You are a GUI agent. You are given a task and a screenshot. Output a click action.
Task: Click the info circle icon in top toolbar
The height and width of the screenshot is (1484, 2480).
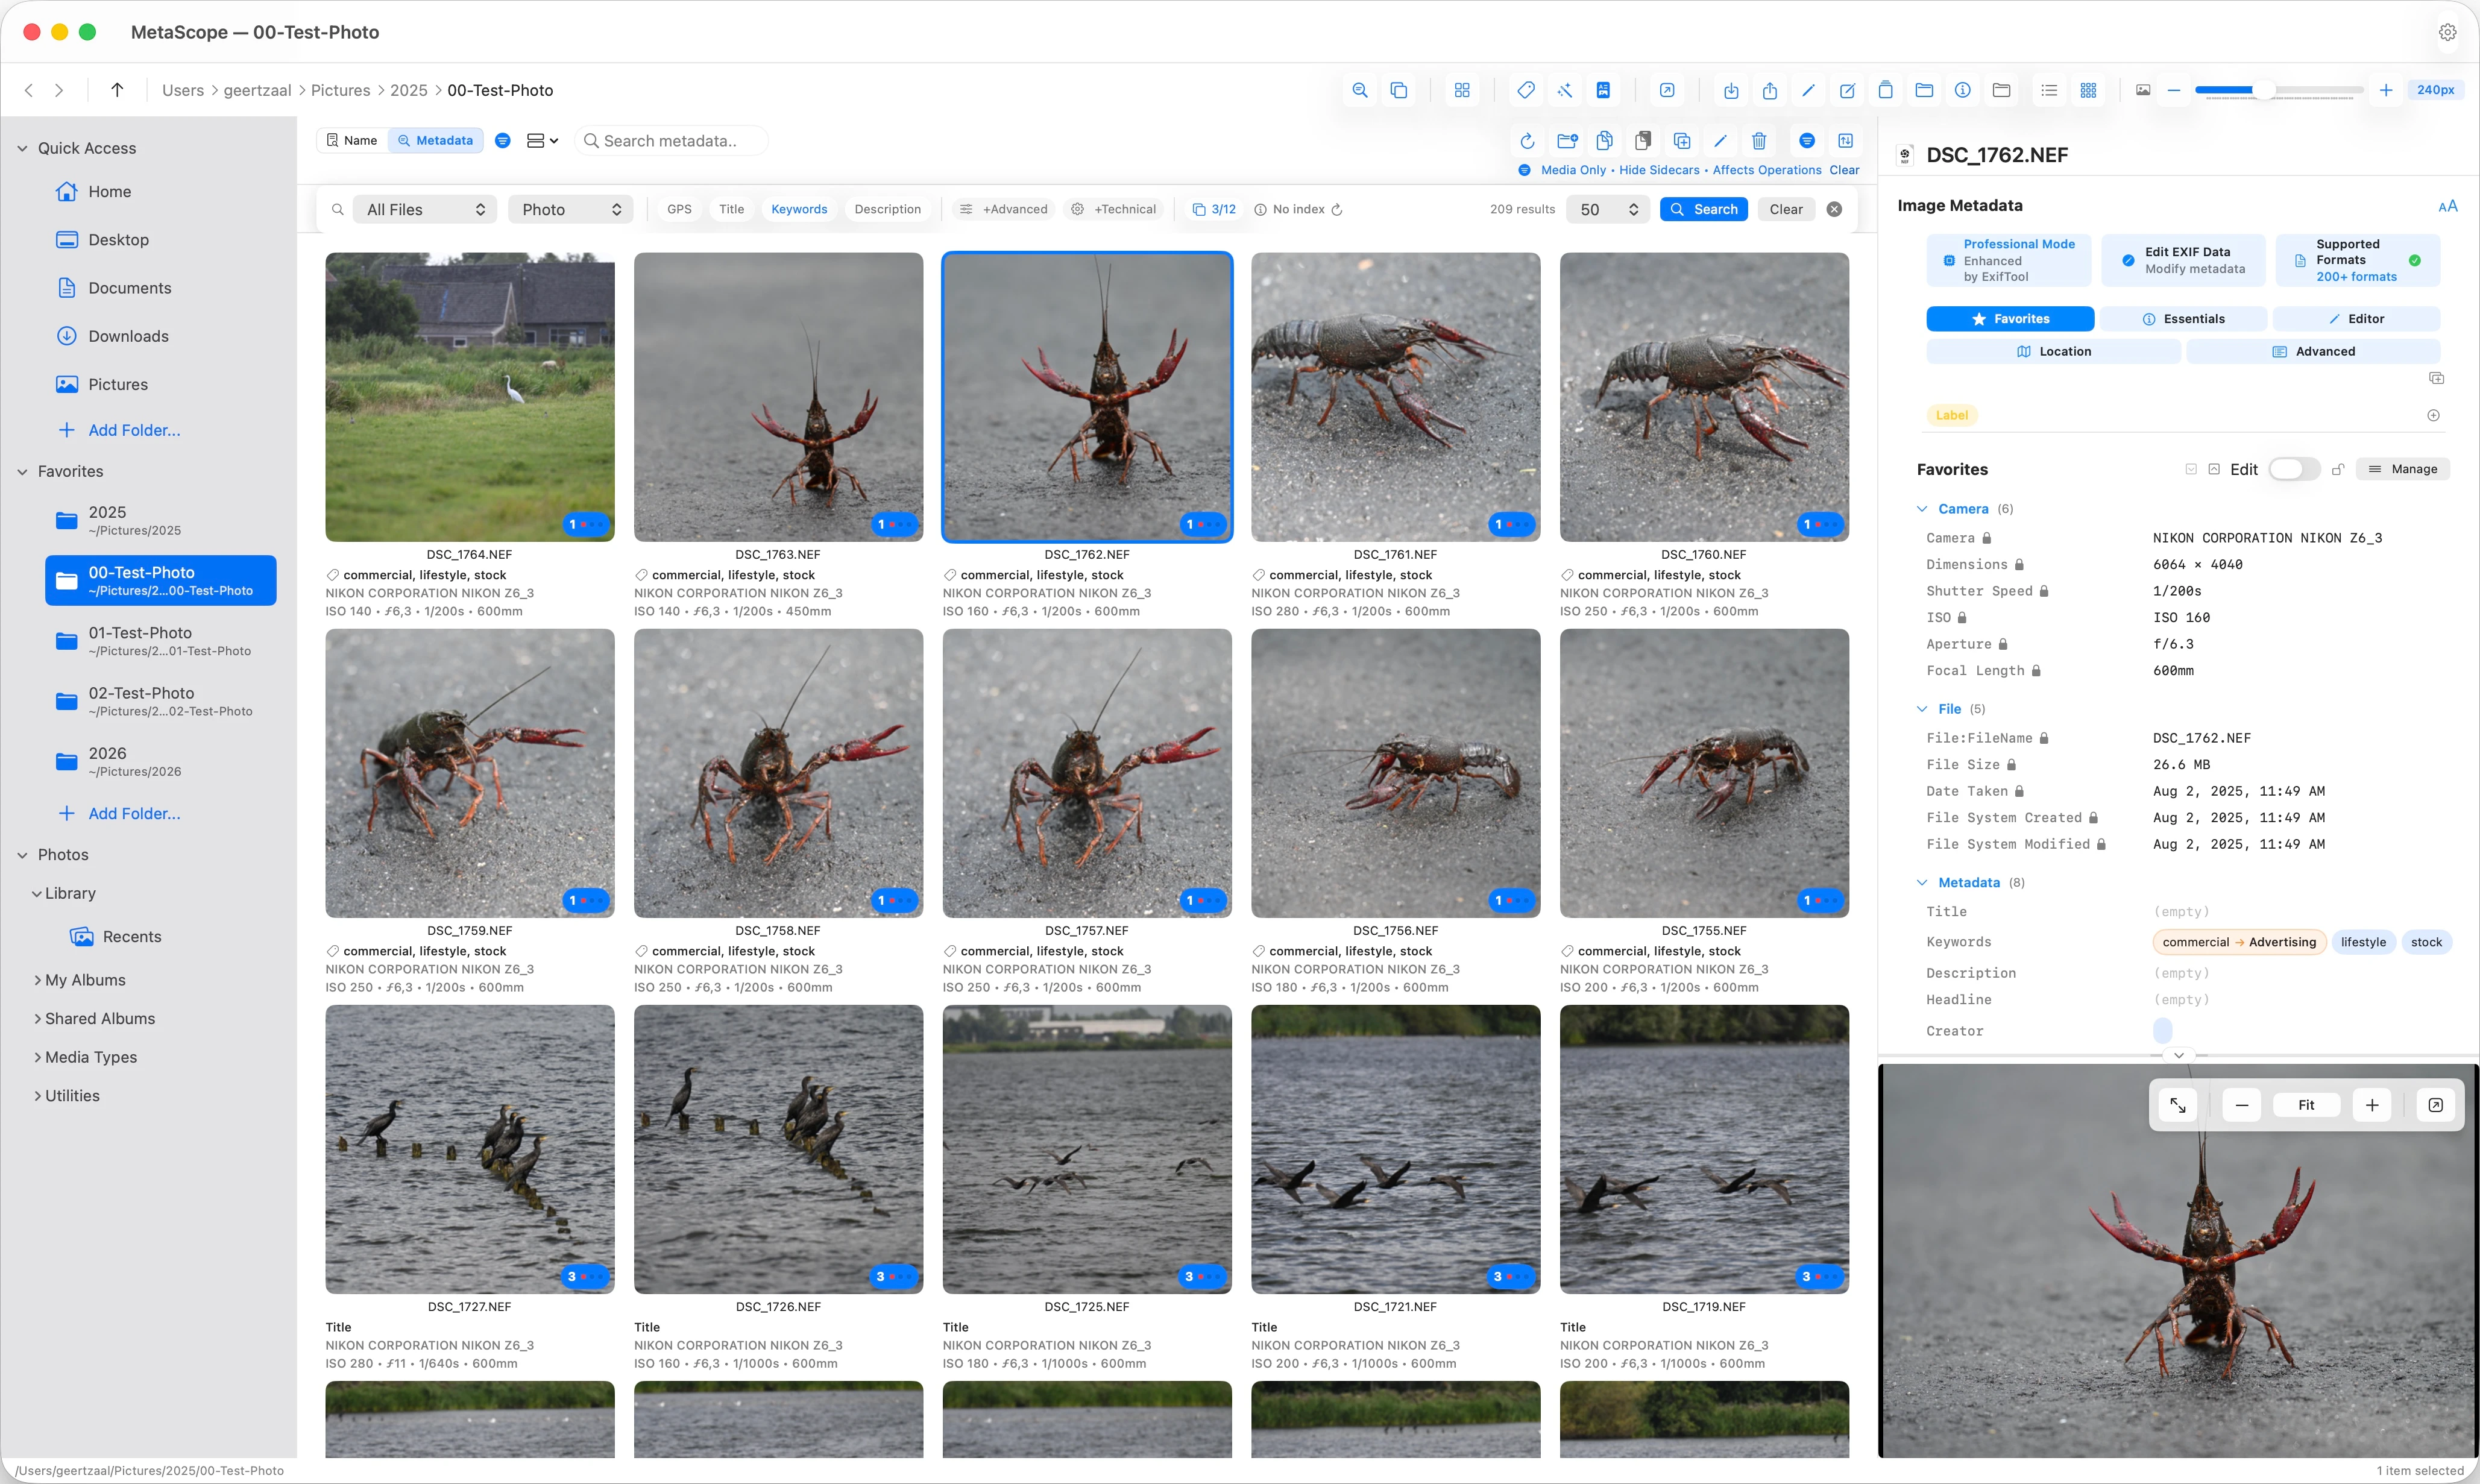1963,90
